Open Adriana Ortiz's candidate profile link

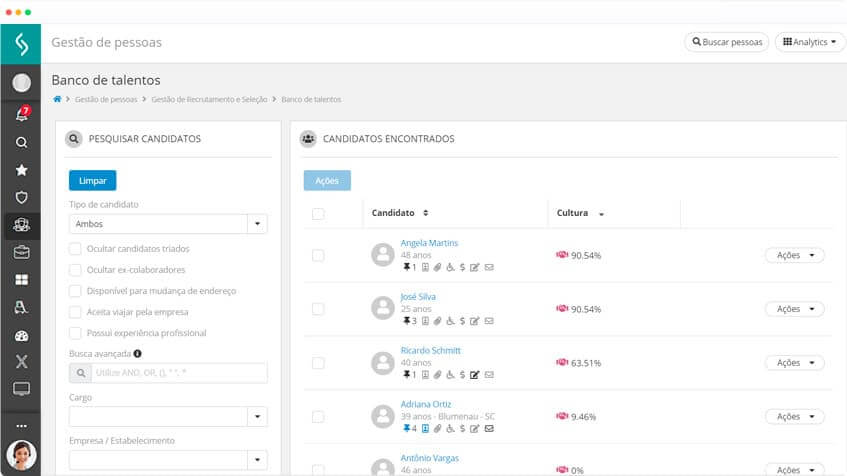click(x=427, y=404)
